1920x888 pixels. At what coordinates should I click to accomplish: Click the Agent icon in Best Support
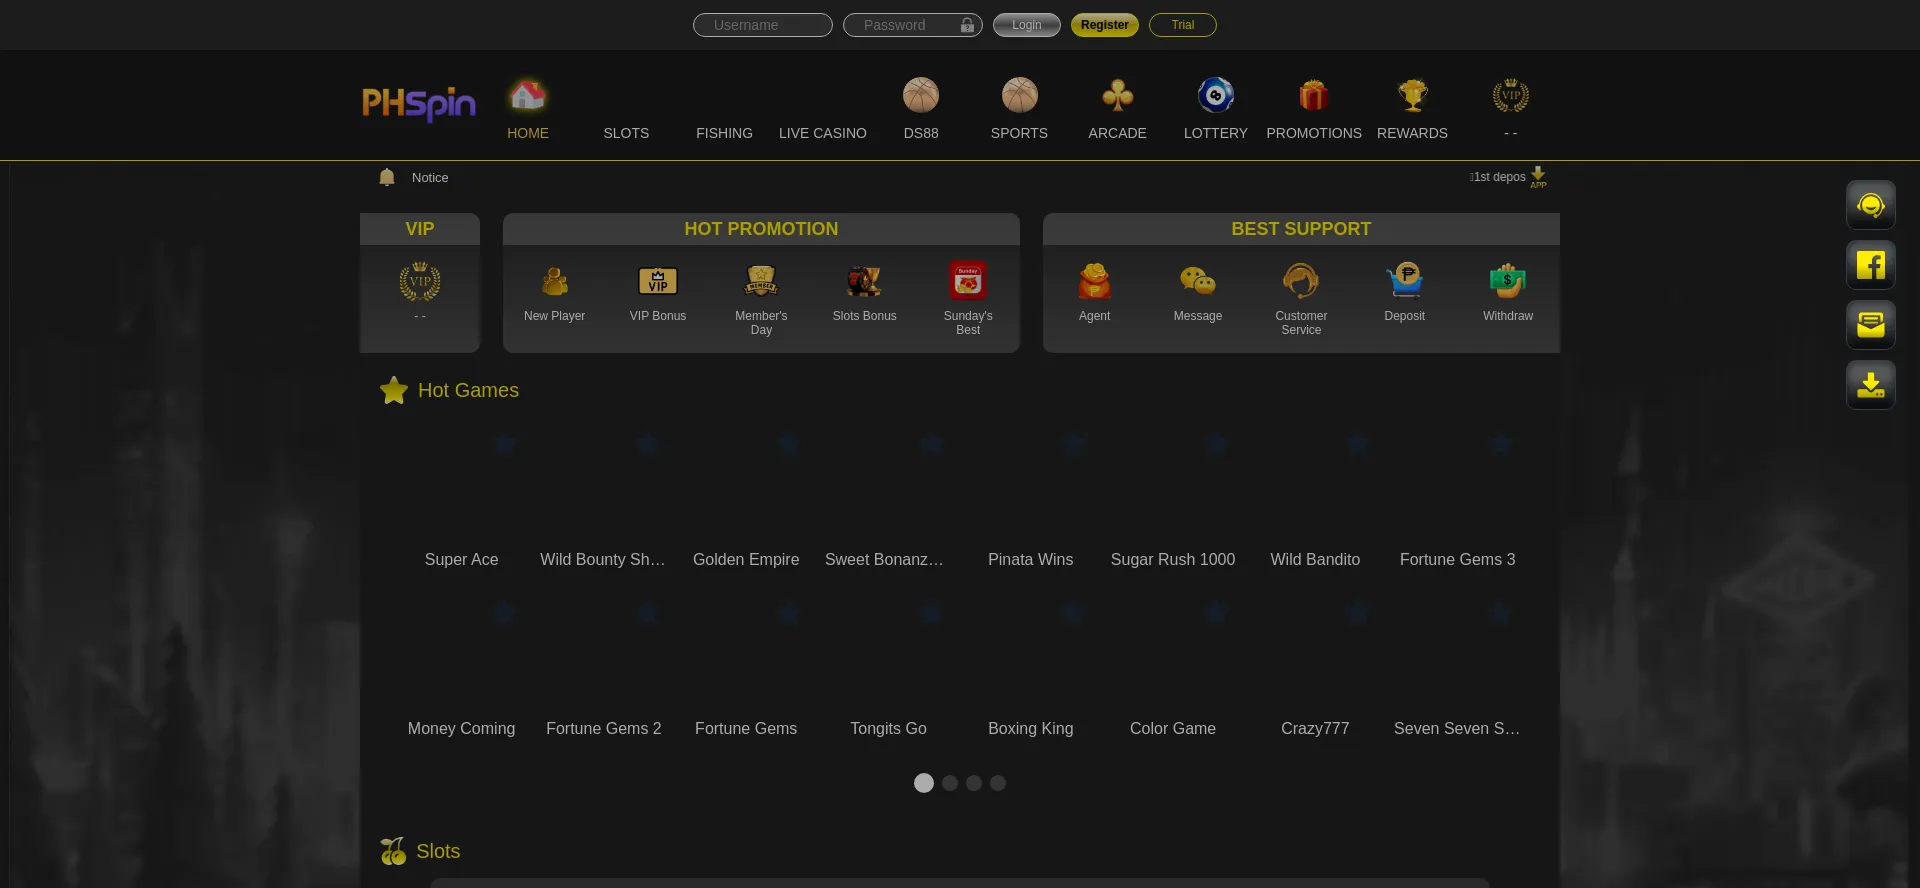1094,282
